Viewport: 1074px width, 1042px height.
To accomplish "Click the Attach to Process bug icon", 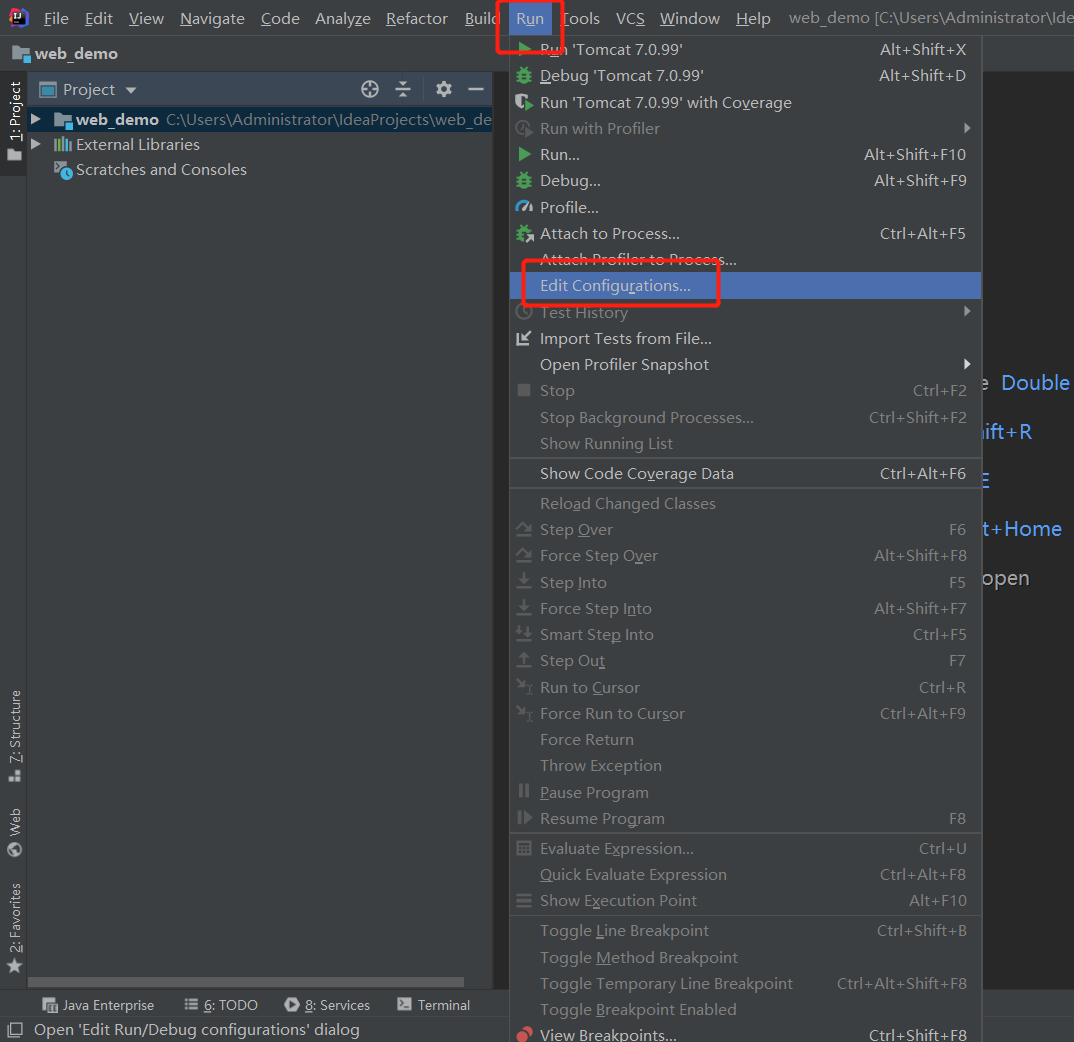I will click(x=524, y=234).
